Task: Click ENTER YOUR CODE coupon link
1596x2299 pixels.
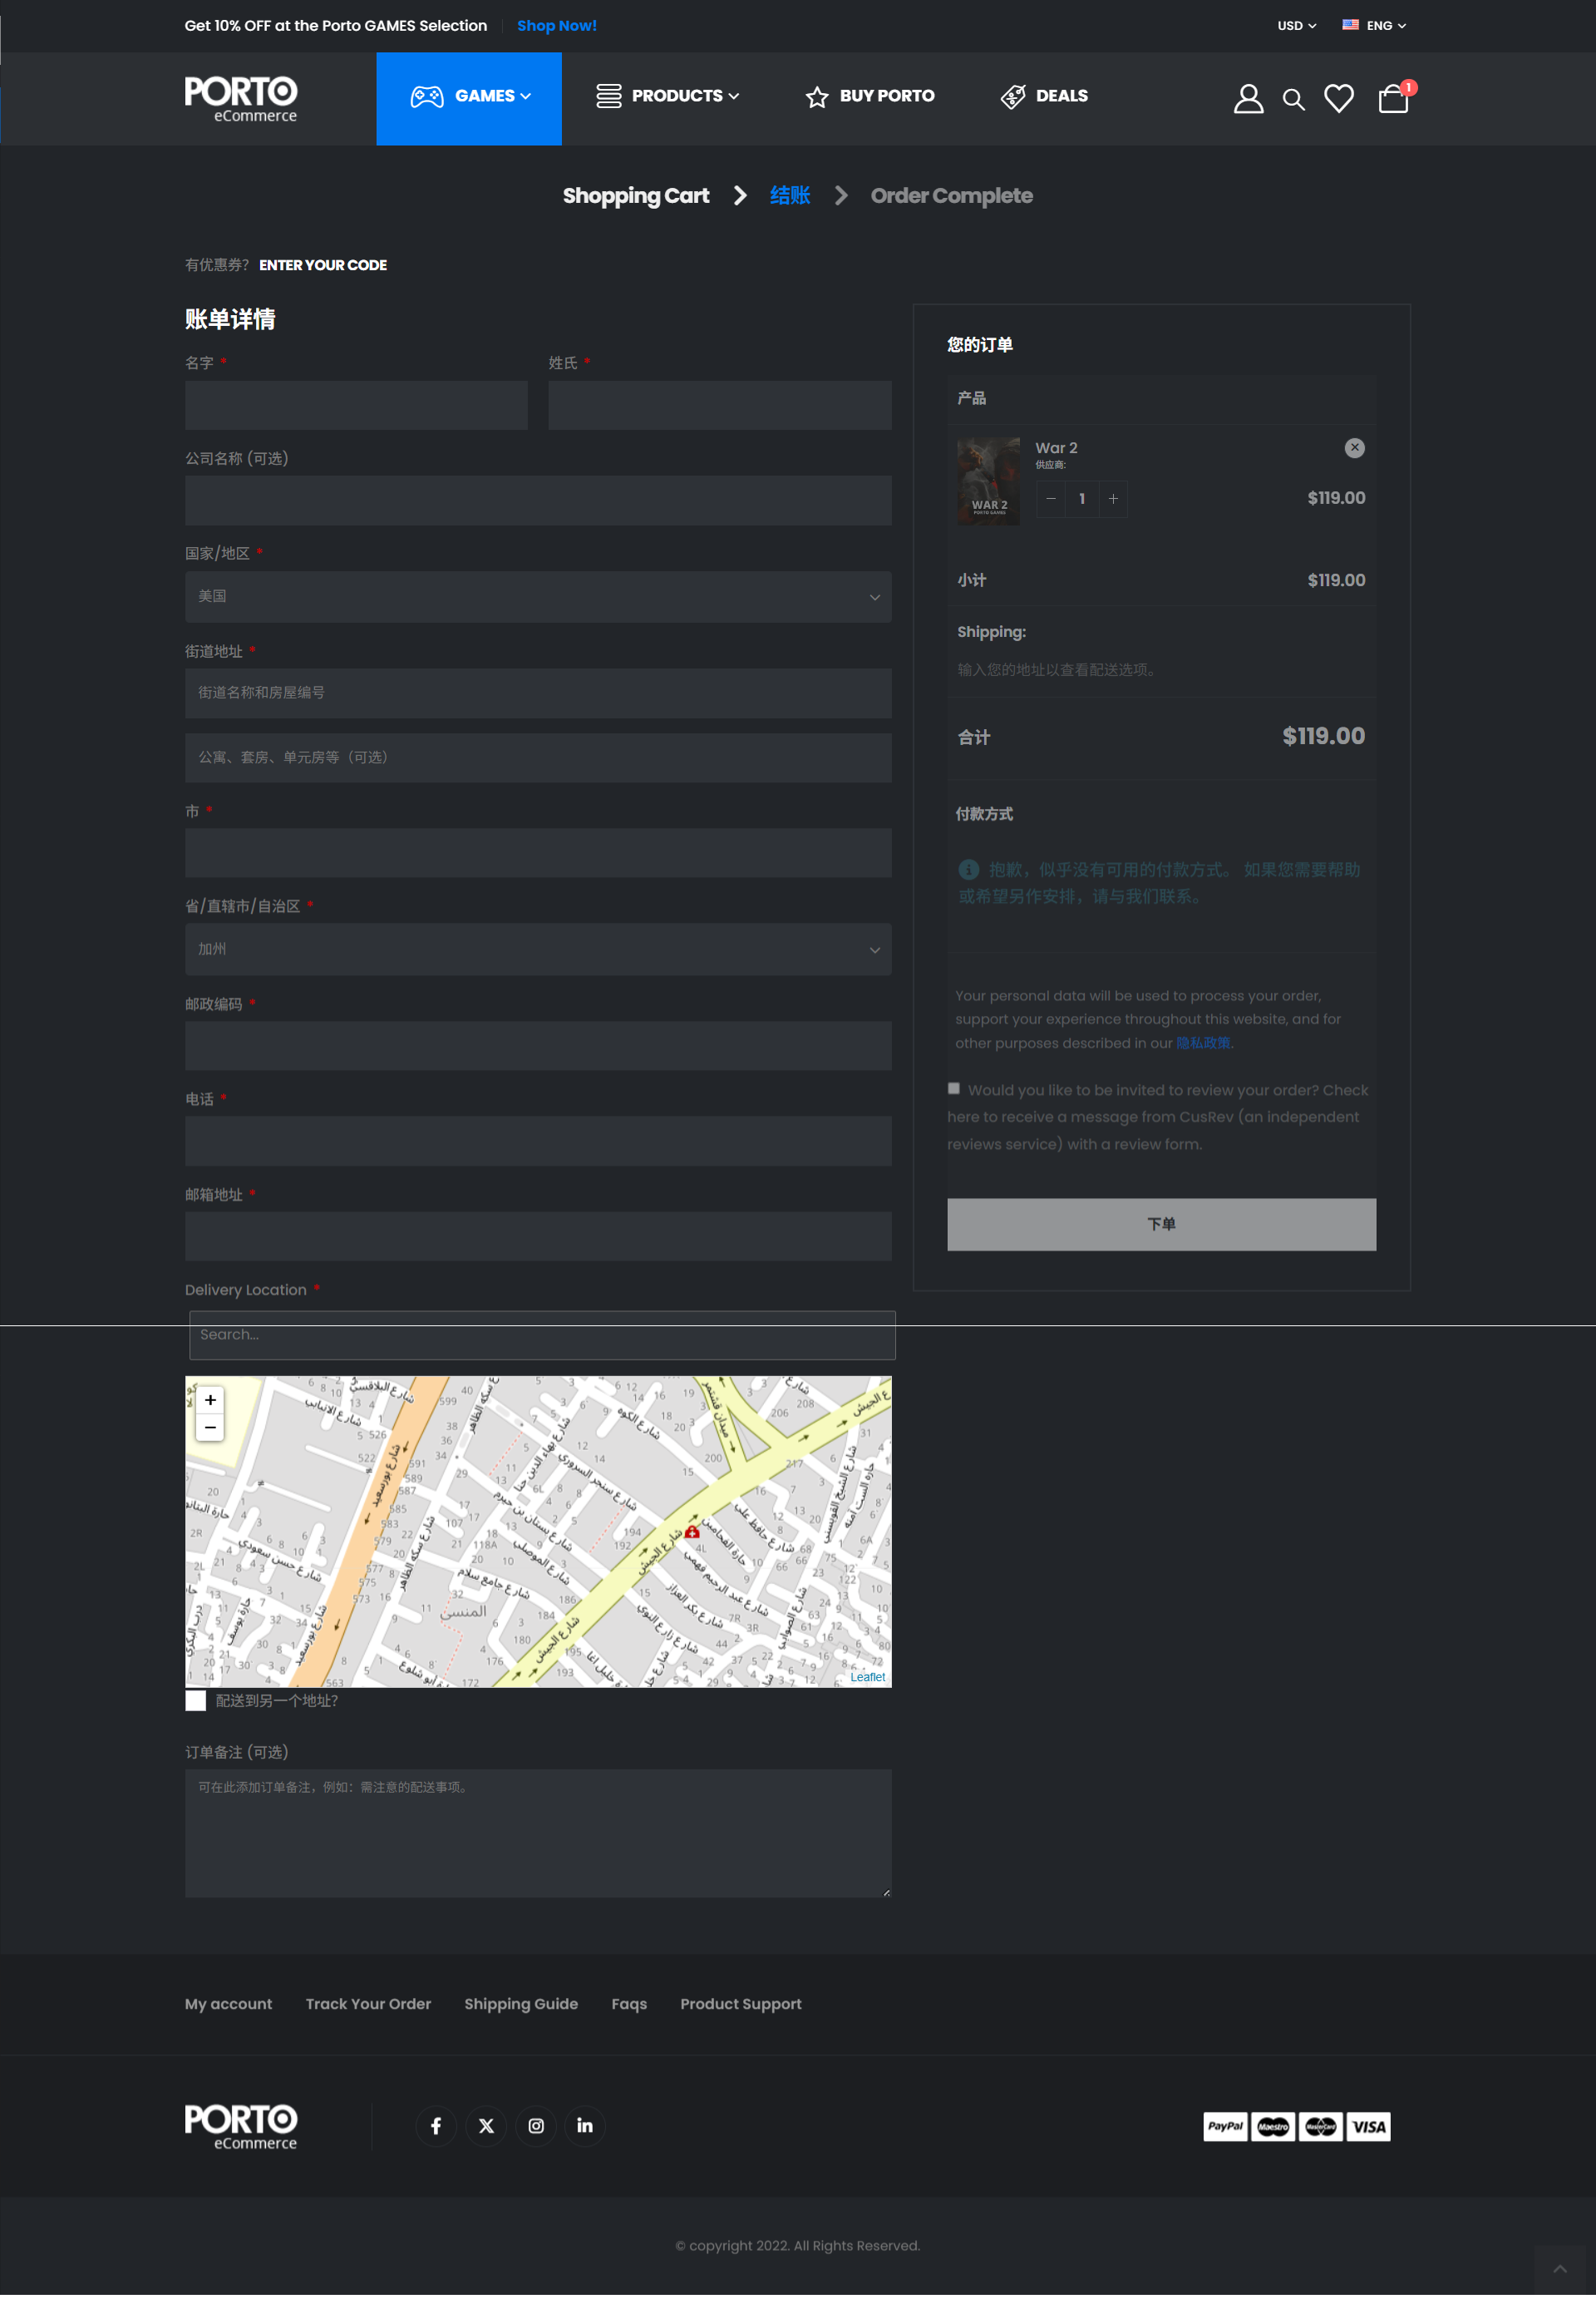Action: [323, 265]
